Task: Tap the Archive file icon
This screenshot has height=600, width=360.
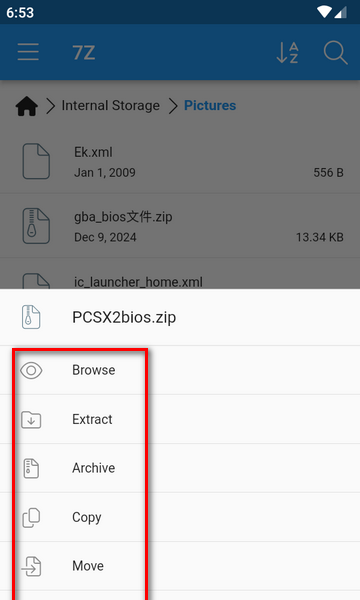Action: (31, 468)
